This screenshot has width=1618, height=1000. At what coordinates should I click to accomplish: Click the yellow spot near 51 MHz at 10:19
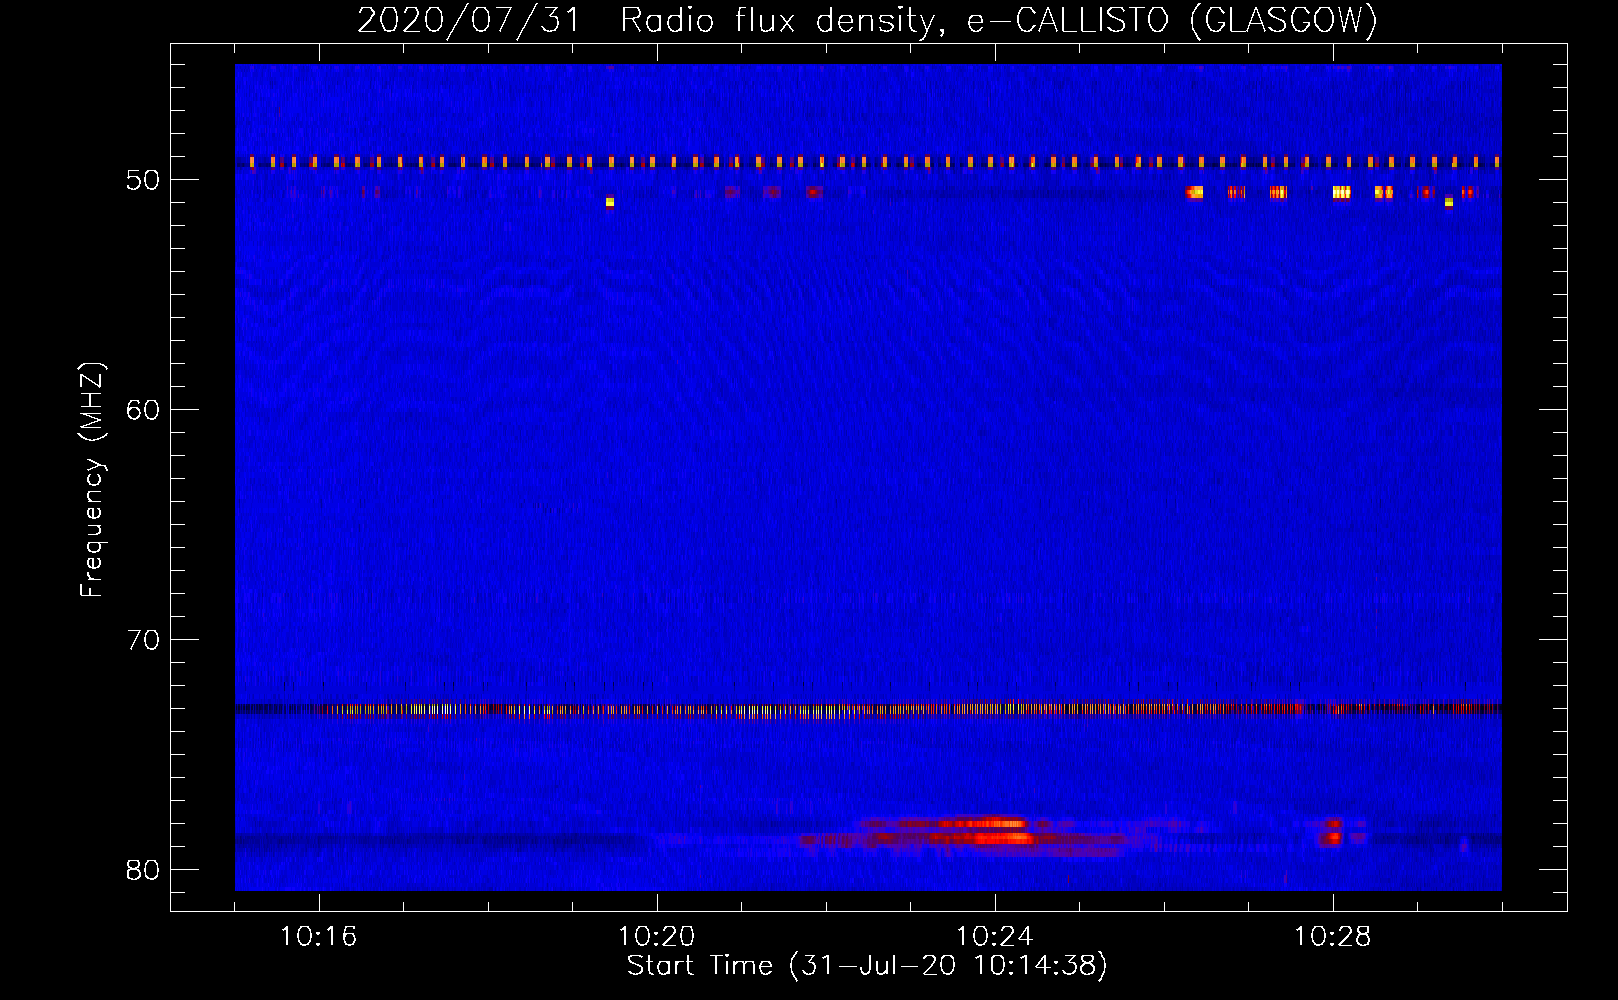click(610, 202)
